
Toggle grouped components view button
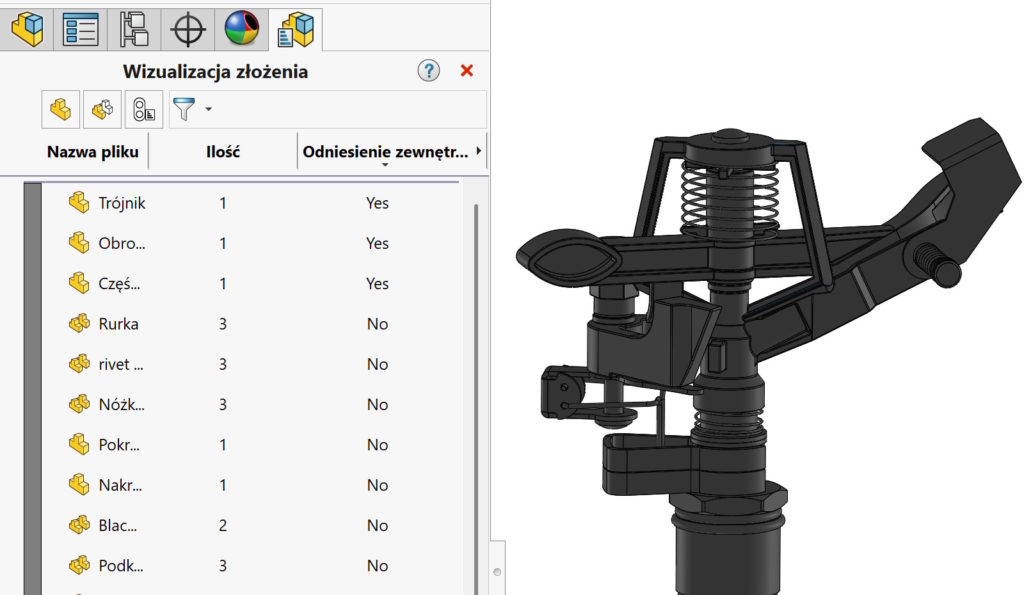click(x=102, y=110)
